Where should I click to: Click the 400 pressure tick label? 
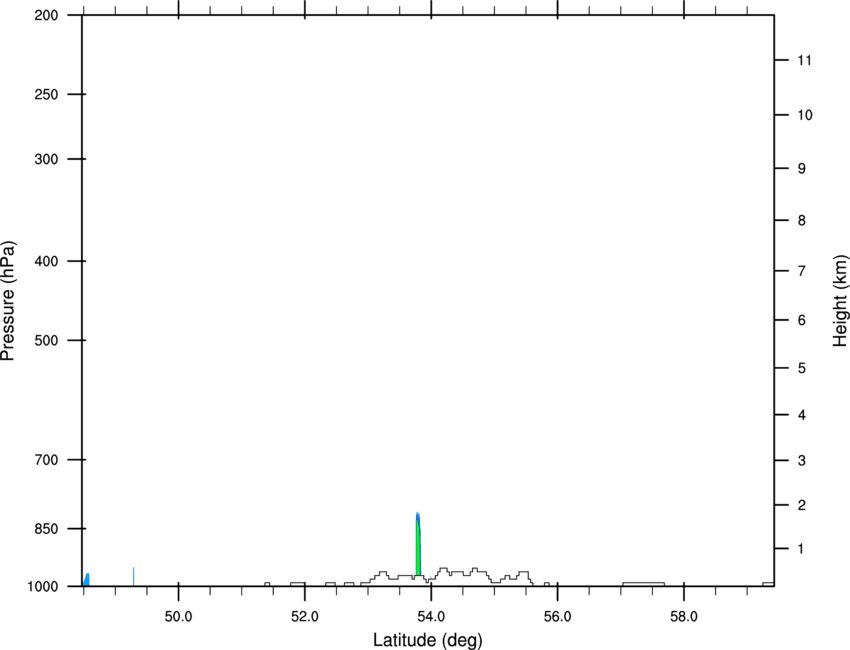[x=46, y=261]
